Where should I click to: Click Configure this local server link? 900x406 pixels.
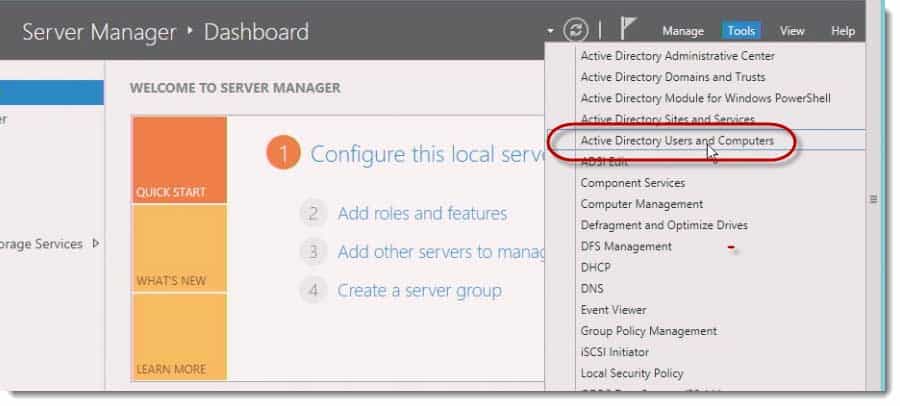coord(427,154)
